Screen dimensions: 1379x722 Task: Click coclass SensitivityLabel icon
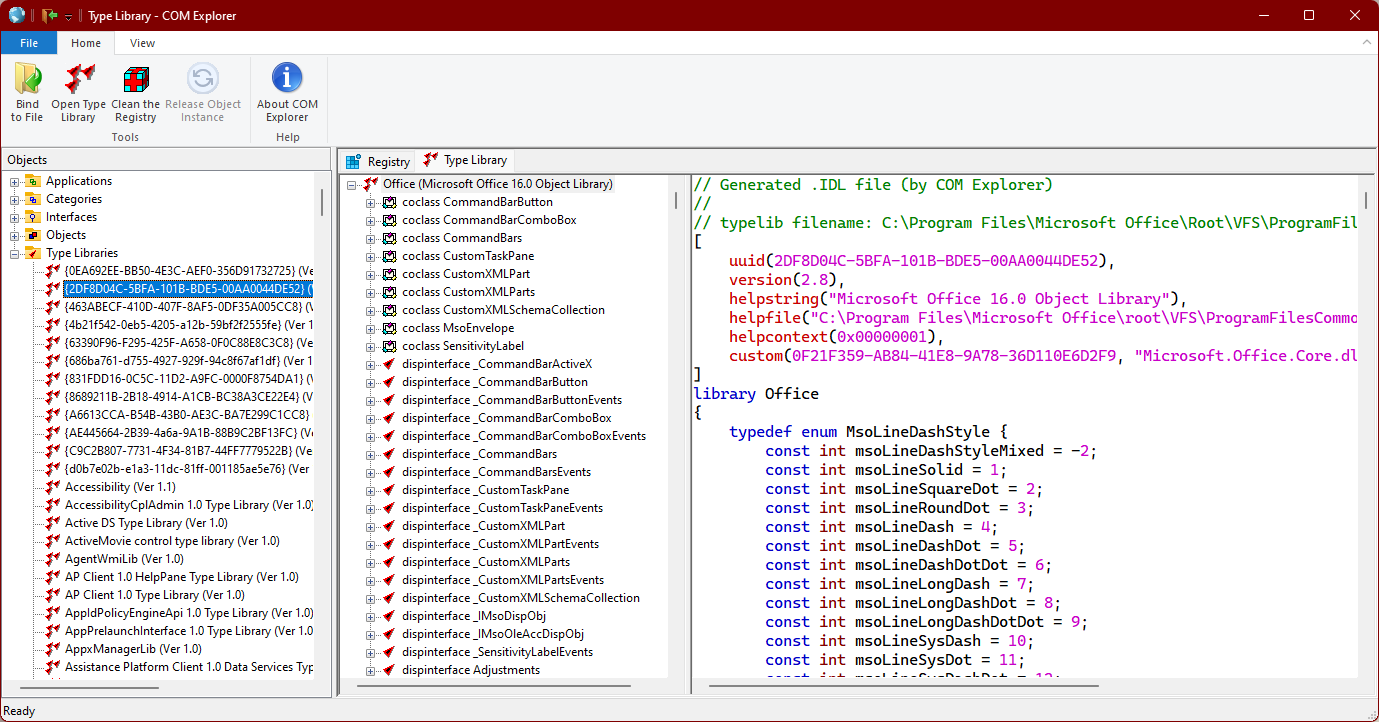point(390,346)
